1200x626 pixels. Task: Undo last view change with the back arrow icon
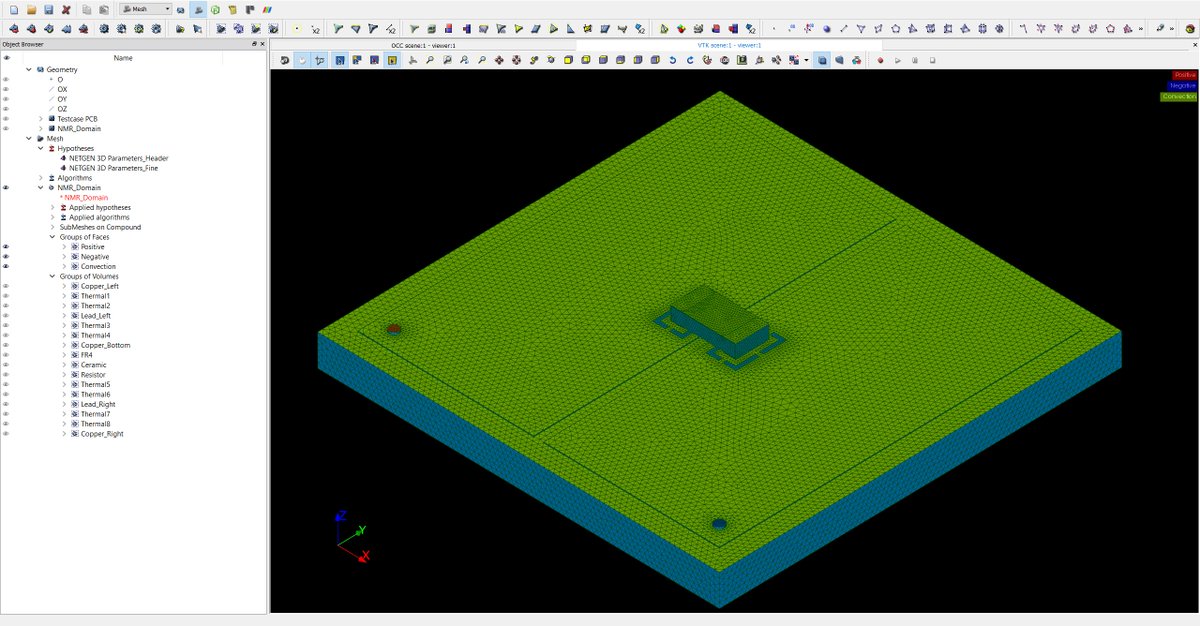click(x=673, y=61)
